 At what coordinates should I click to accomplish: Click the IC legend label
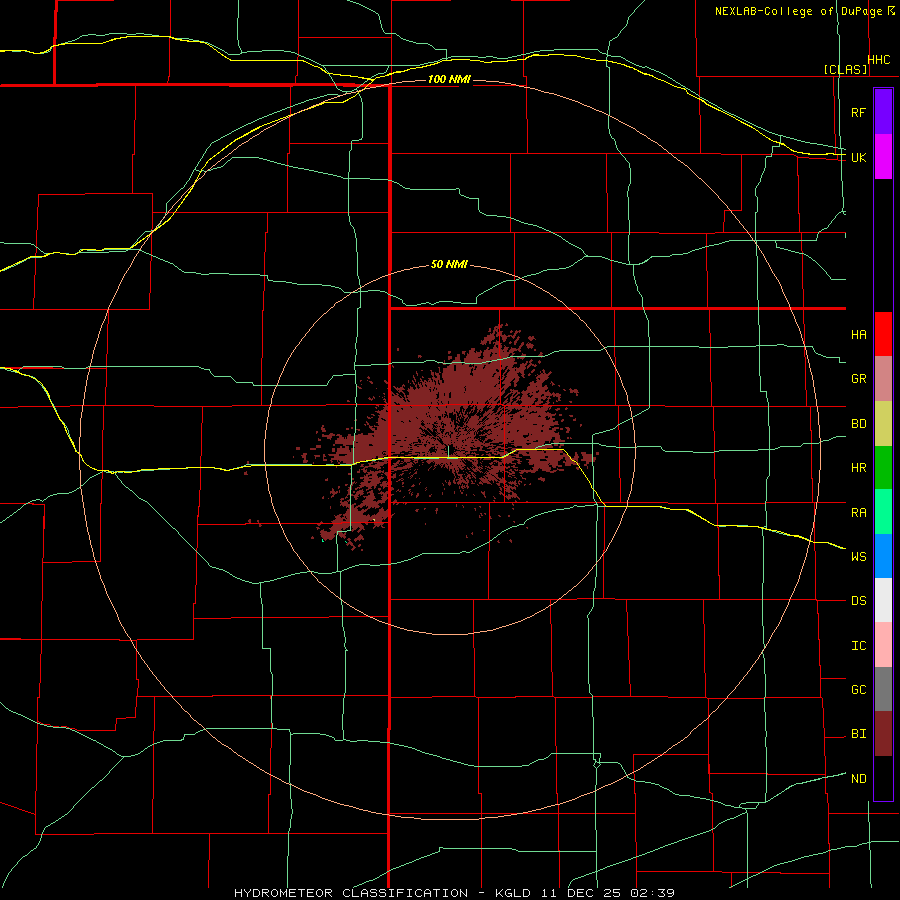[x=858, y=646]
